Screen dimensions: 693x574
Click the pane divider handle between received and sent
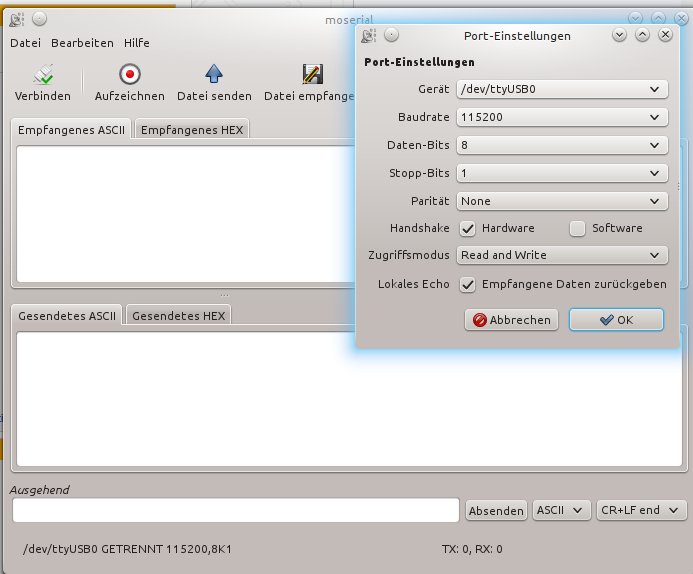coord(225,295)
